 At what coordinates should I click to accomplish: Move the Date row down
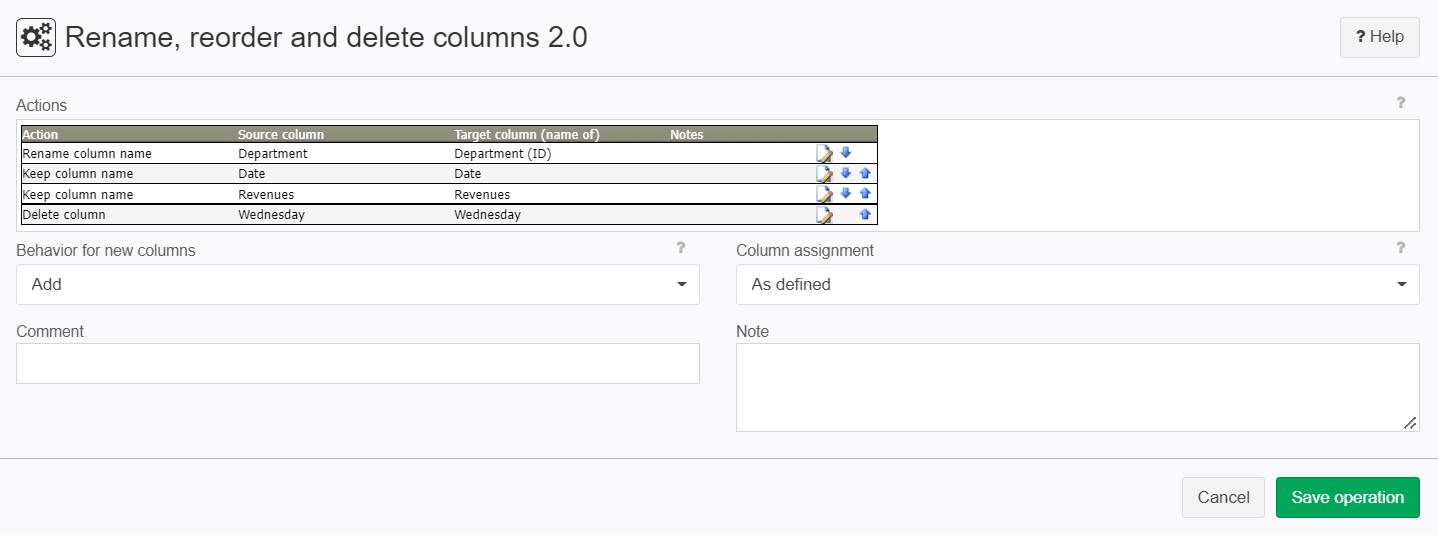[845, 173]
